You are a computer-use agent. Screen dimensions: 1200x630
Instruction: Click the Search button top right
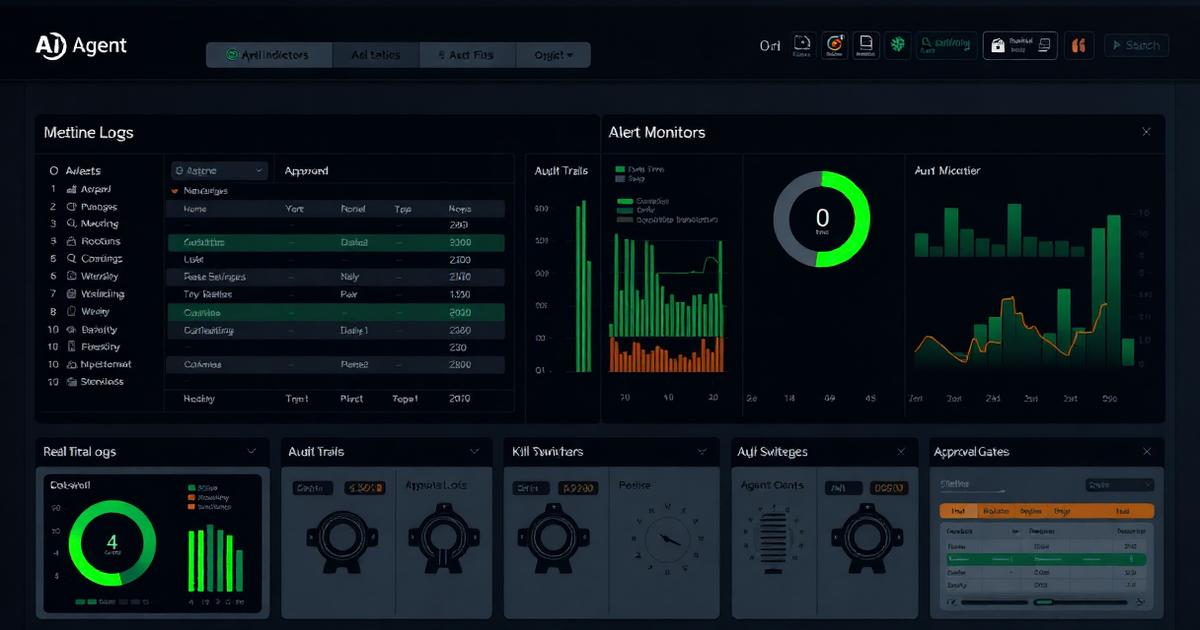[x=1136, y=45]
